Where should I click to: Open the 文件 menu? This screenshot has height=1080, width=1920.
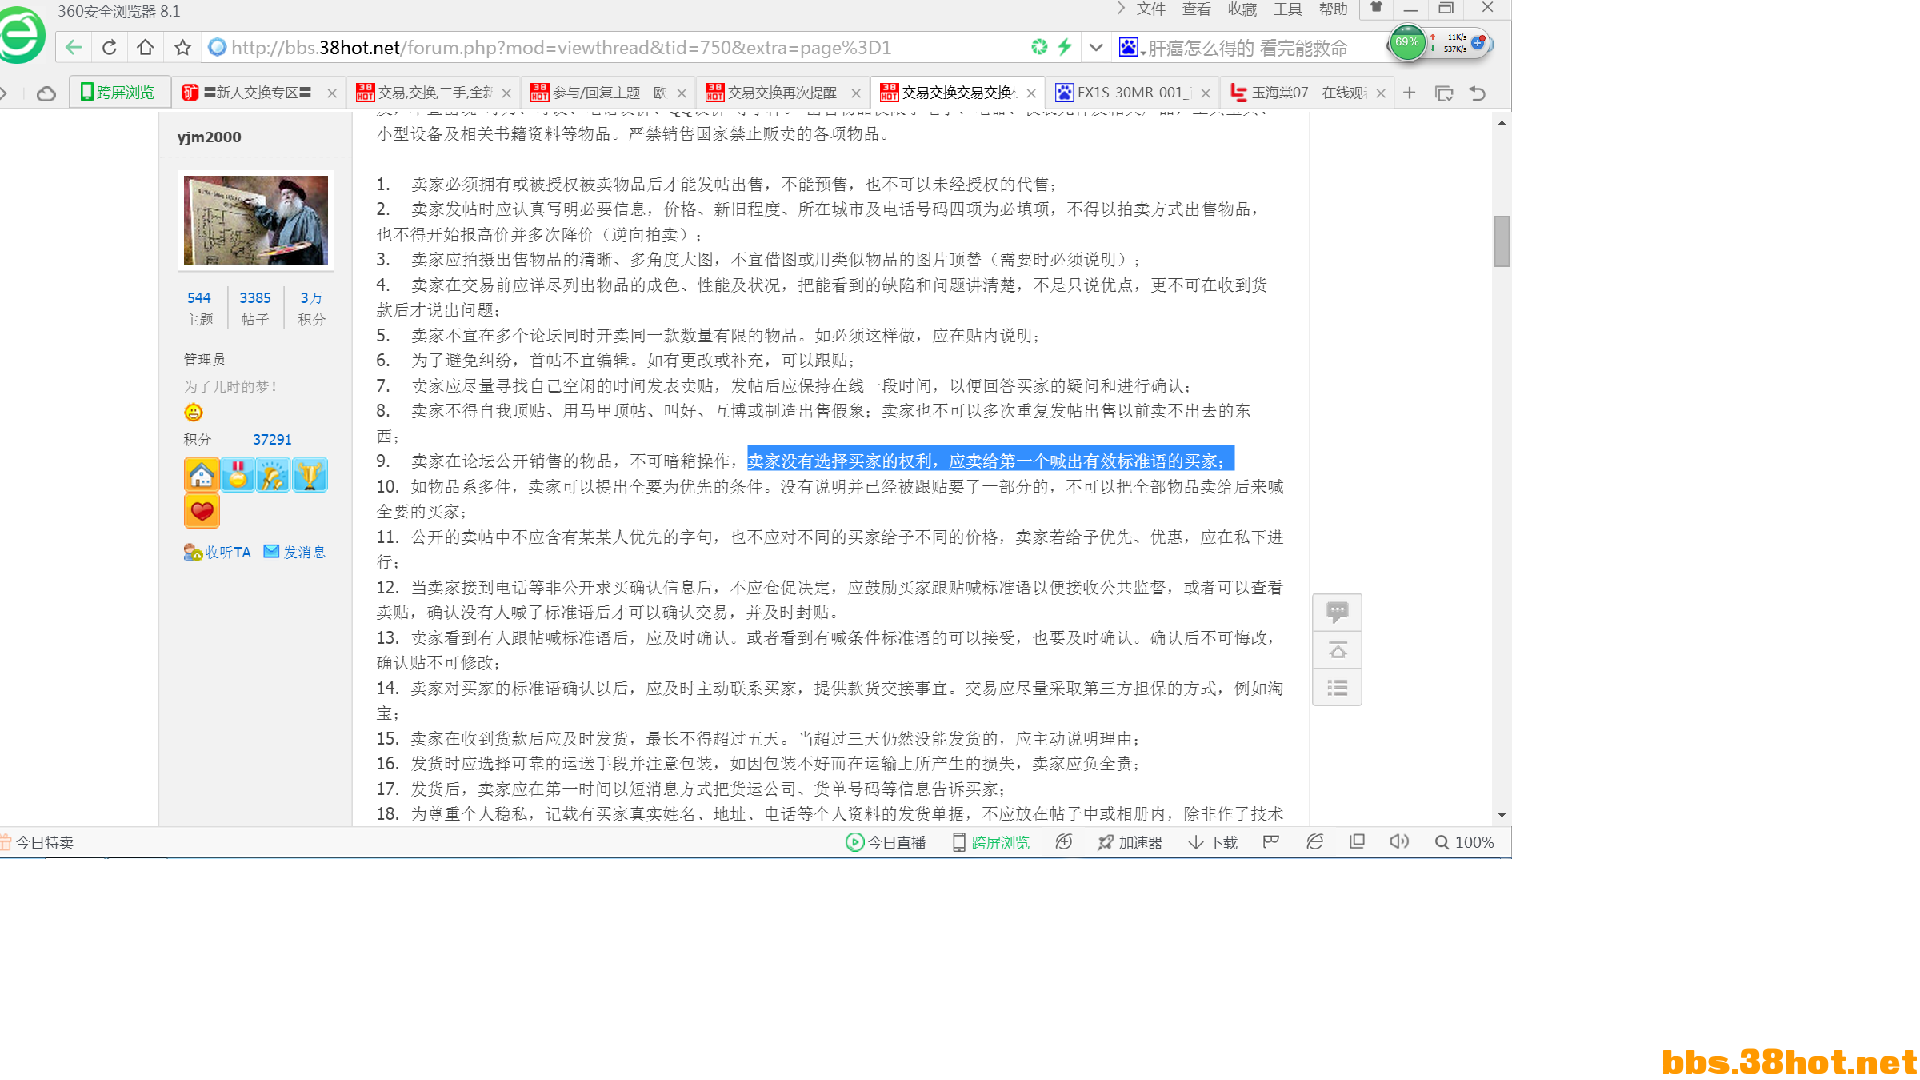click(x=1151, y=9)
